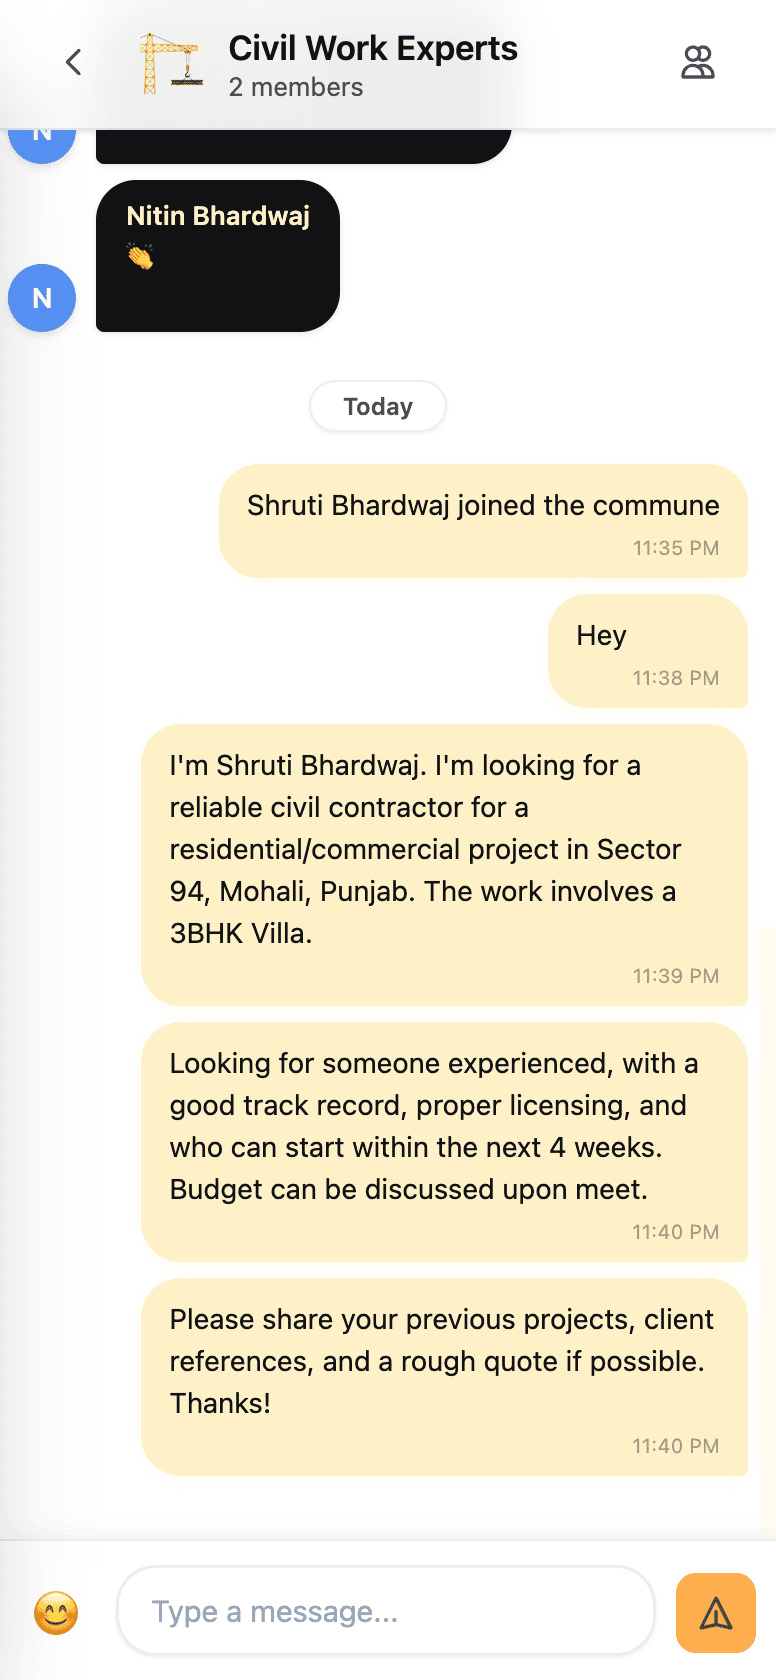The height and width of the screenshot is (1680, 776).
Task: Open the group members icon in header
Action: pos(697,62)
